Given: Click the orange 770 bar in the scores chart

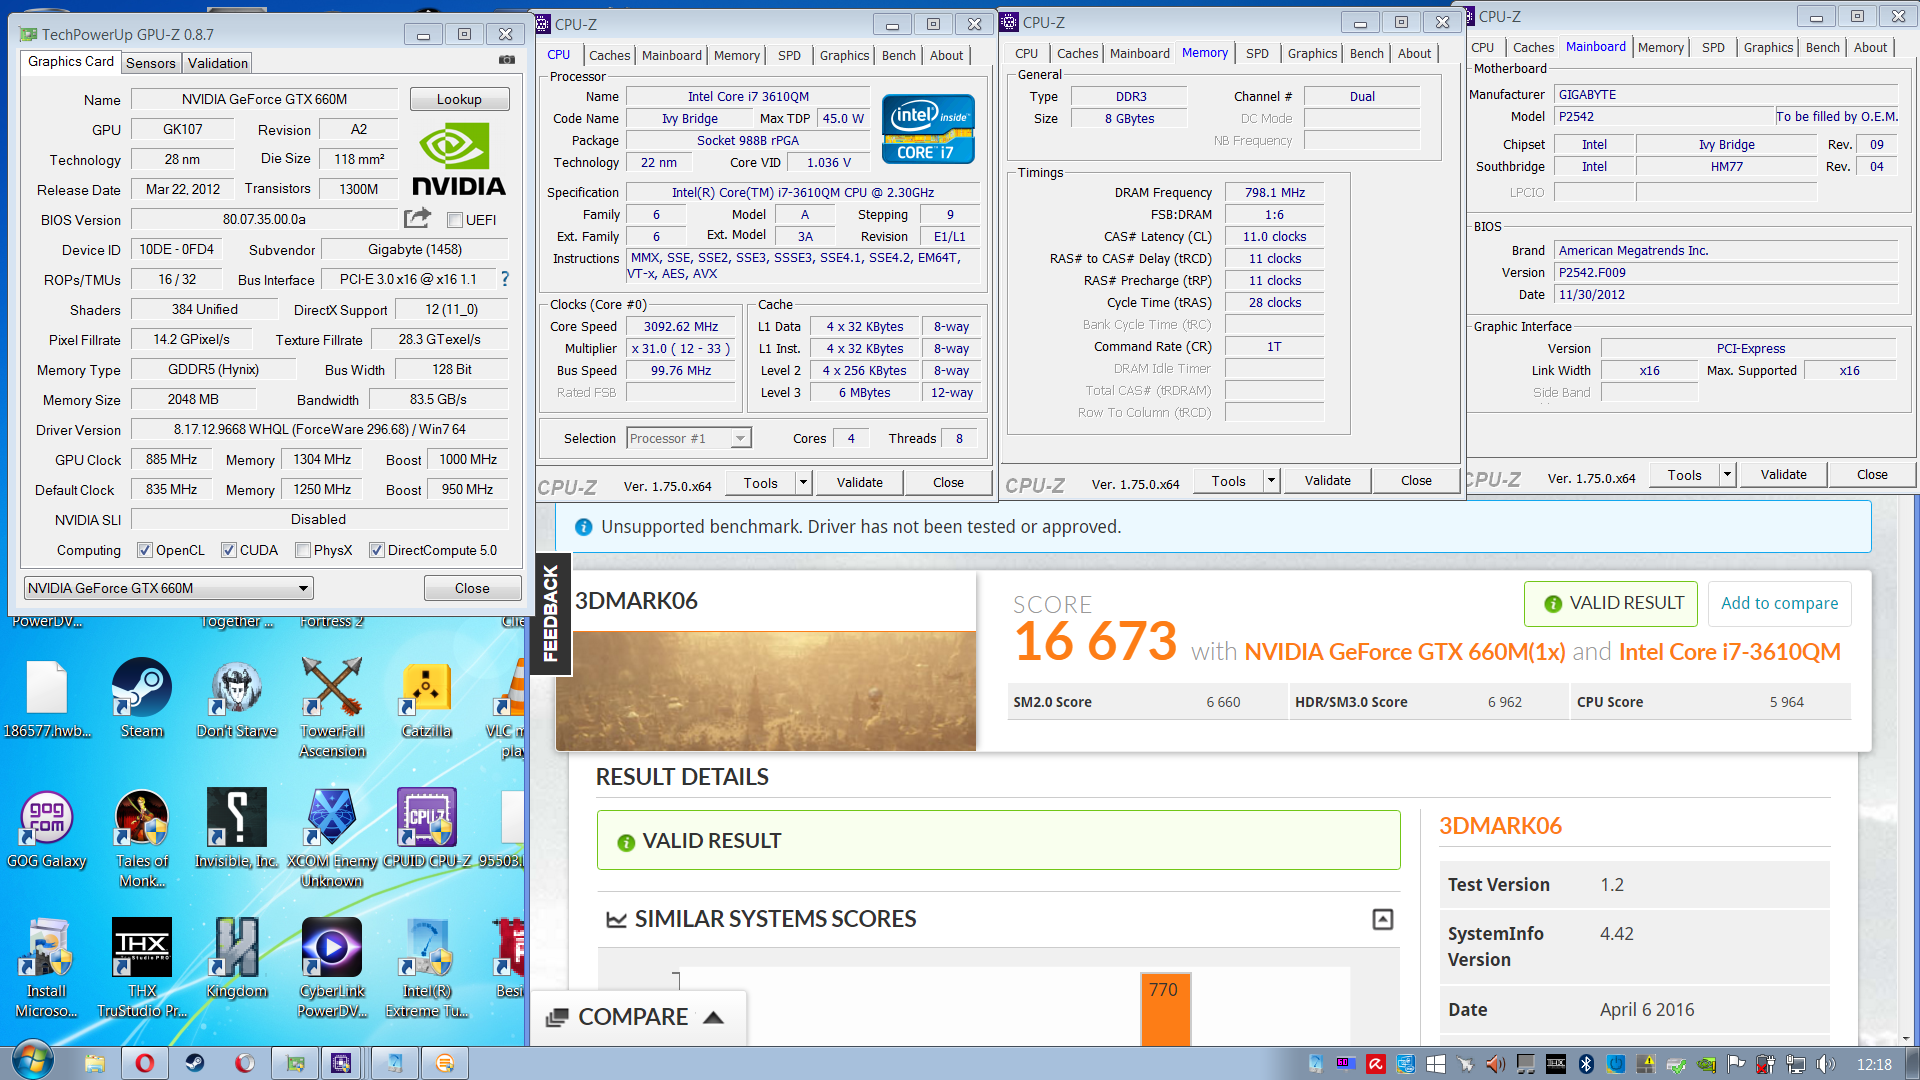Looking at the screenshot, I should pos(1165,1009).
